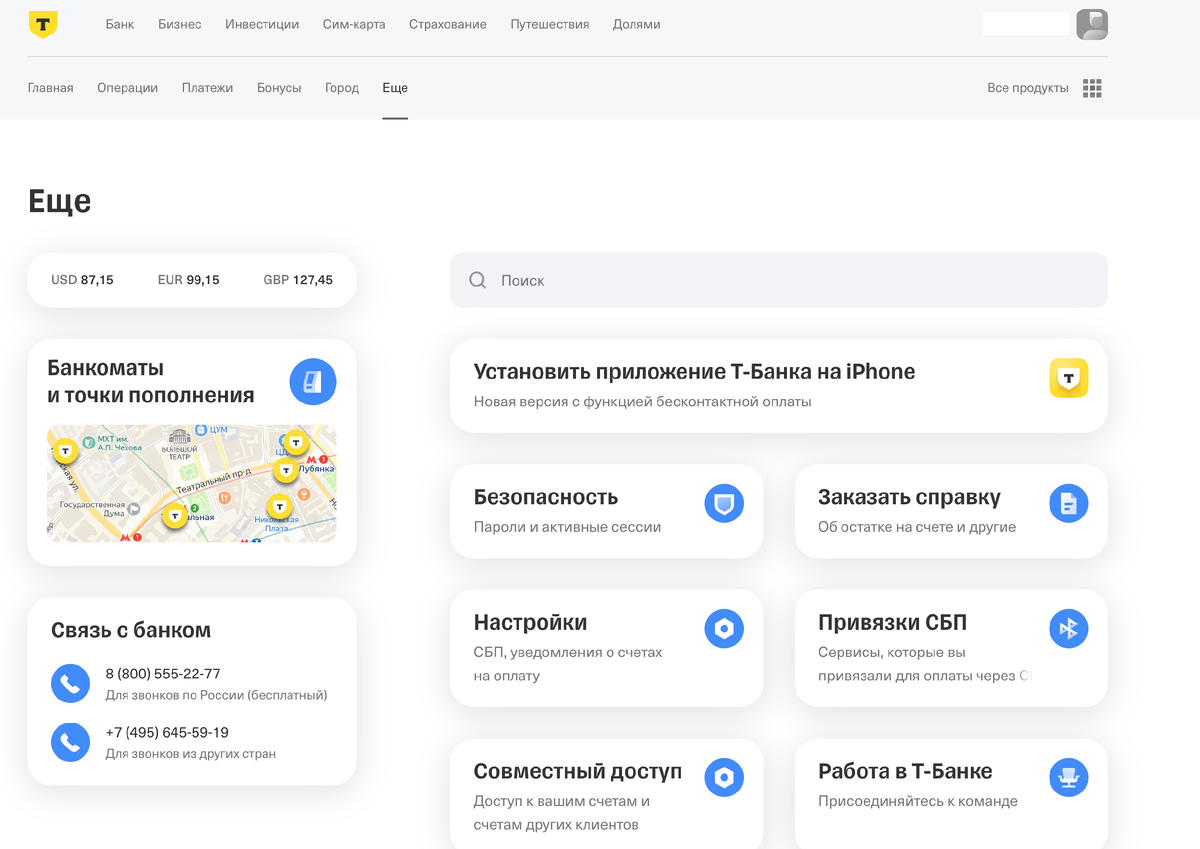Open Долями in the top menu
The image size is (1200, 849).
637,24
